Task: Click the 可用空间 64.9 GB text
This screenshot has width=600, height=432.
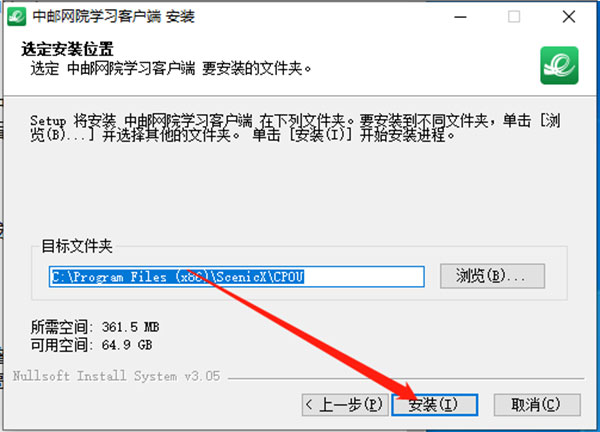Action: coord(91,345)
